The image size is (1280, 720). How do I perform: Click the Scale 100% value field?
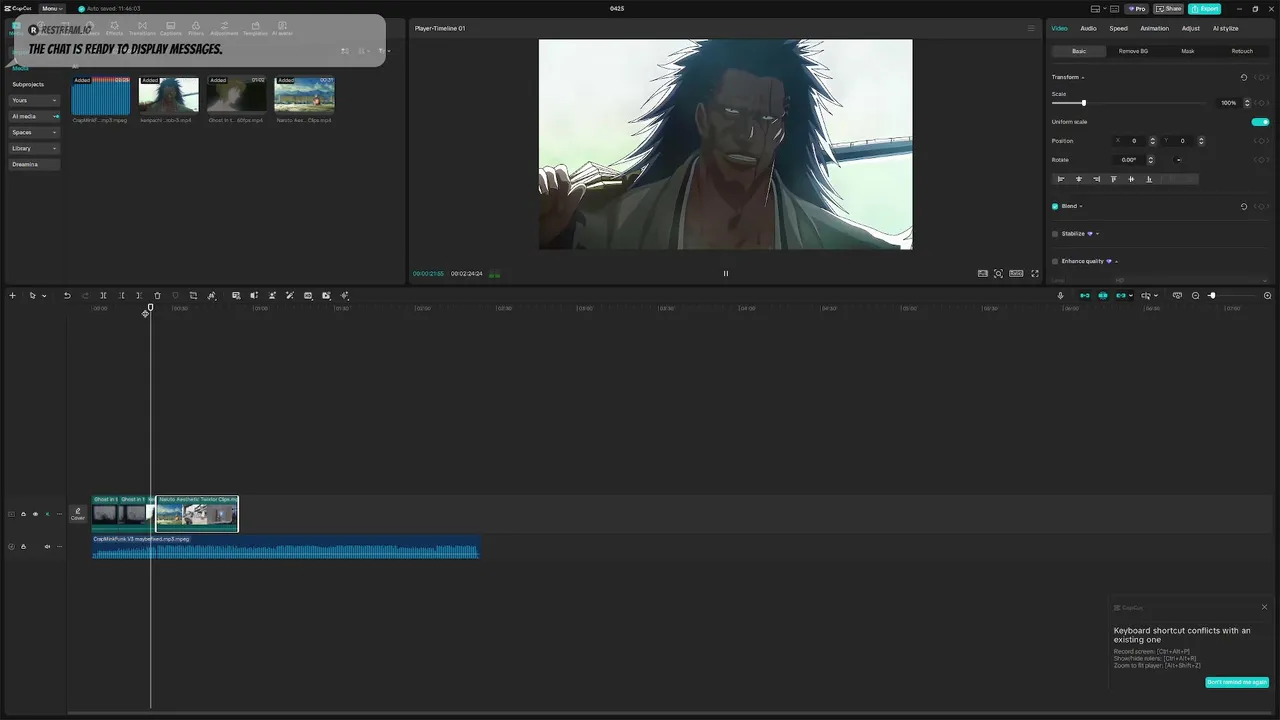point(1228,103)
